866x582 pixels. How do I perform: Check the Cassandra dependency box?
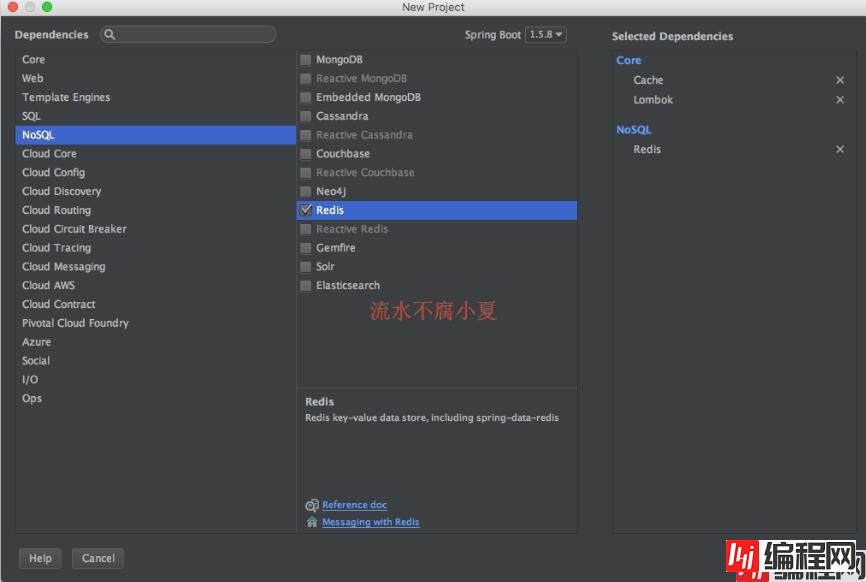306,116
